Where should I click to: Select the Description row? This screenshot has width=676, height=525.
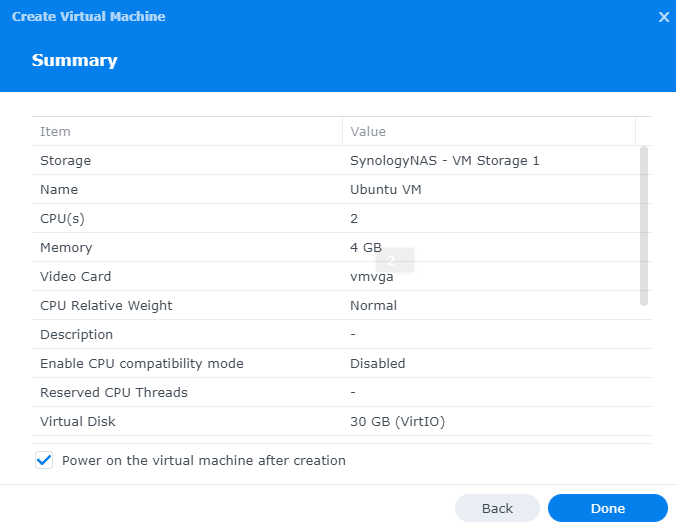coord(341,334)
